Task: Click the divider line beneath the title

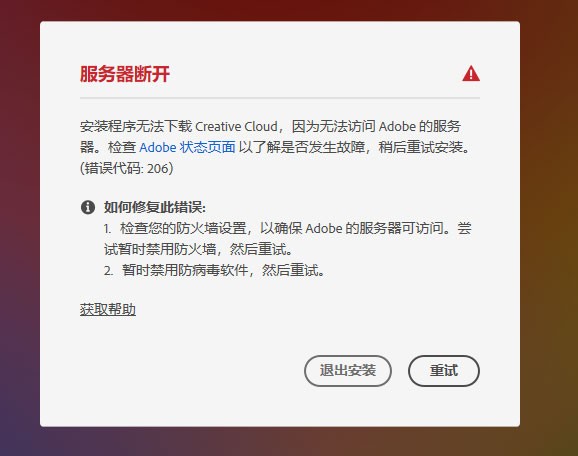Action: [x=280, y=98]
